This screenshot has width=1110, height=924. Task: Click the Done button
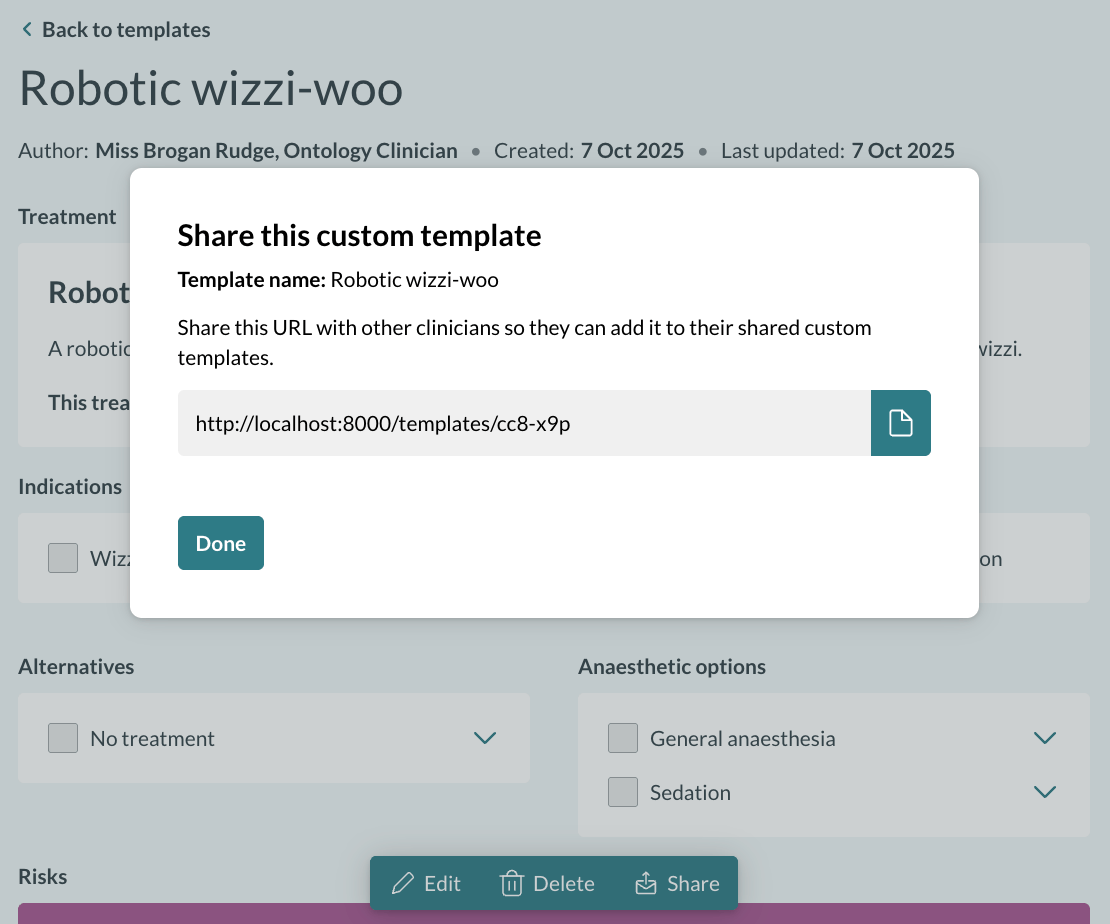pyautogui.click(x=220, y=543)
